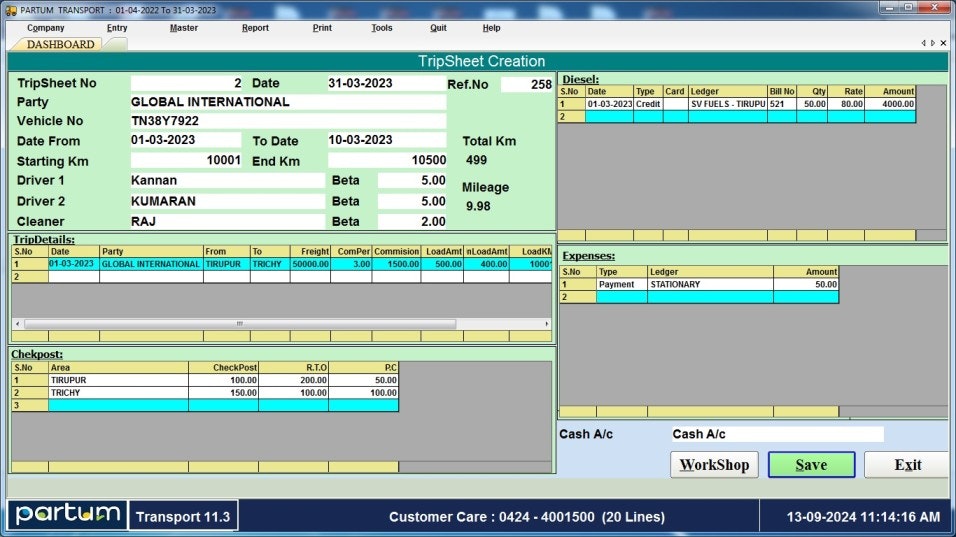The height and width of the screenshot is (537, 956).
Task: Click Diesel Bill No 521
Action: coord(782,104)
